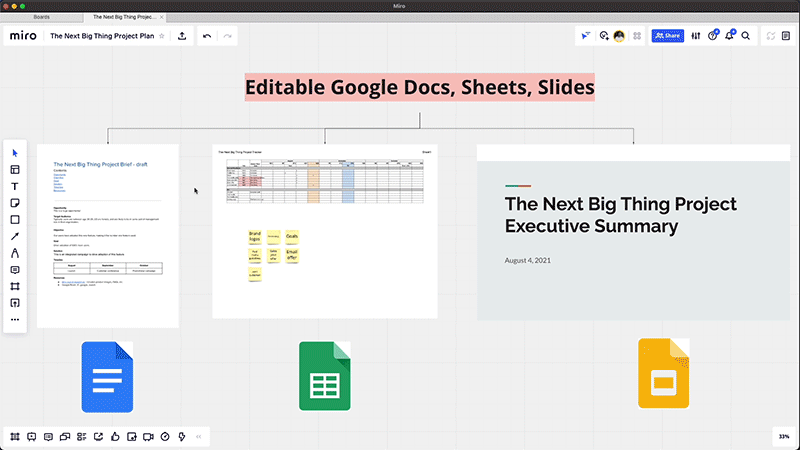Click the Undo arrow button

(207, 36)
